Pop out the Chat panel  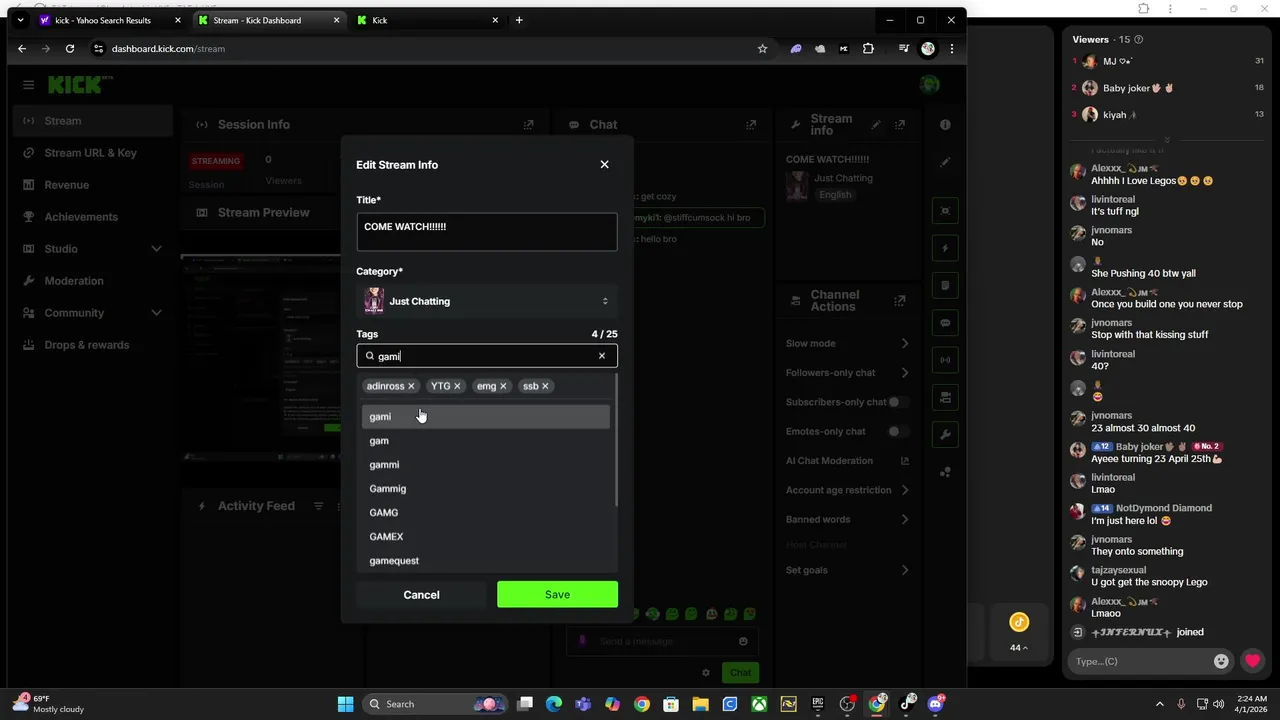point(750,125)
